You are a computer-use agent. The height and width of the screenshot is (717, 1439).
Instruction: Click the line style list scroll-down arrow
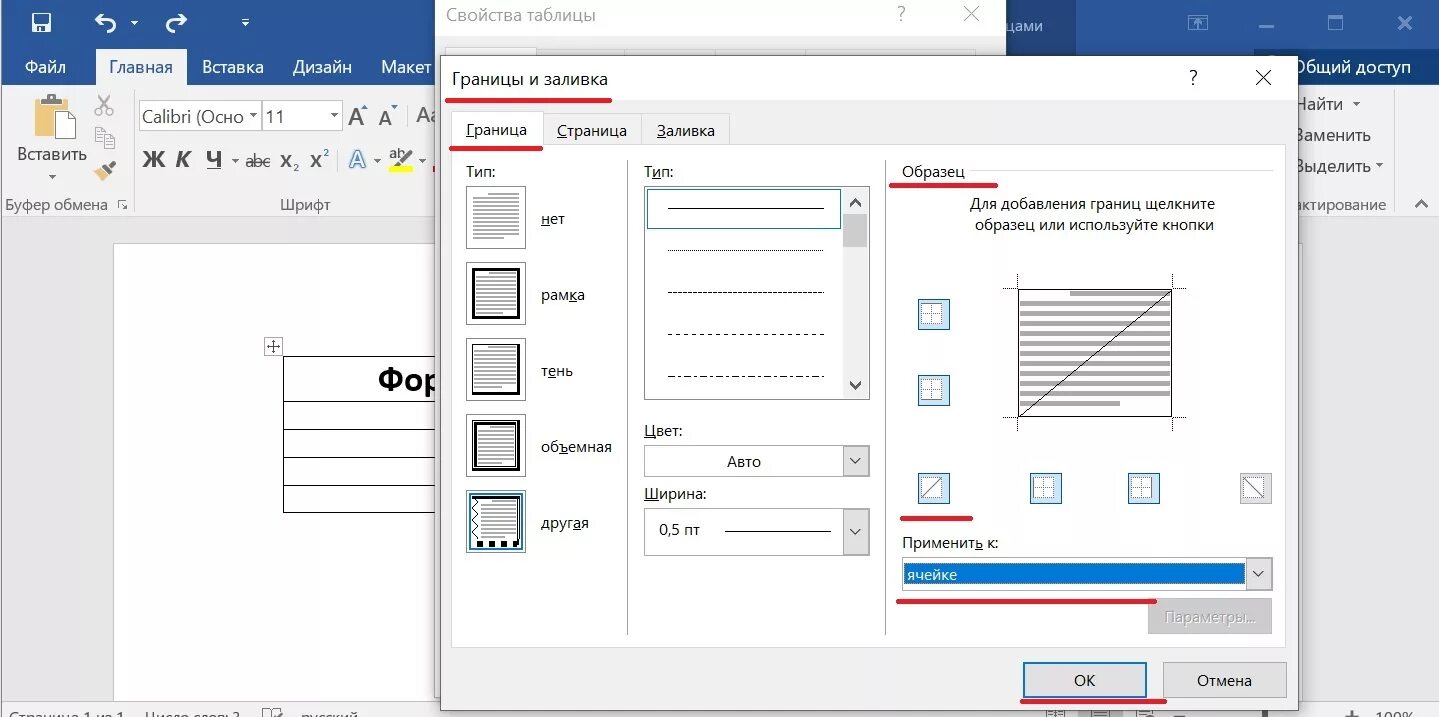click(855, 385)
